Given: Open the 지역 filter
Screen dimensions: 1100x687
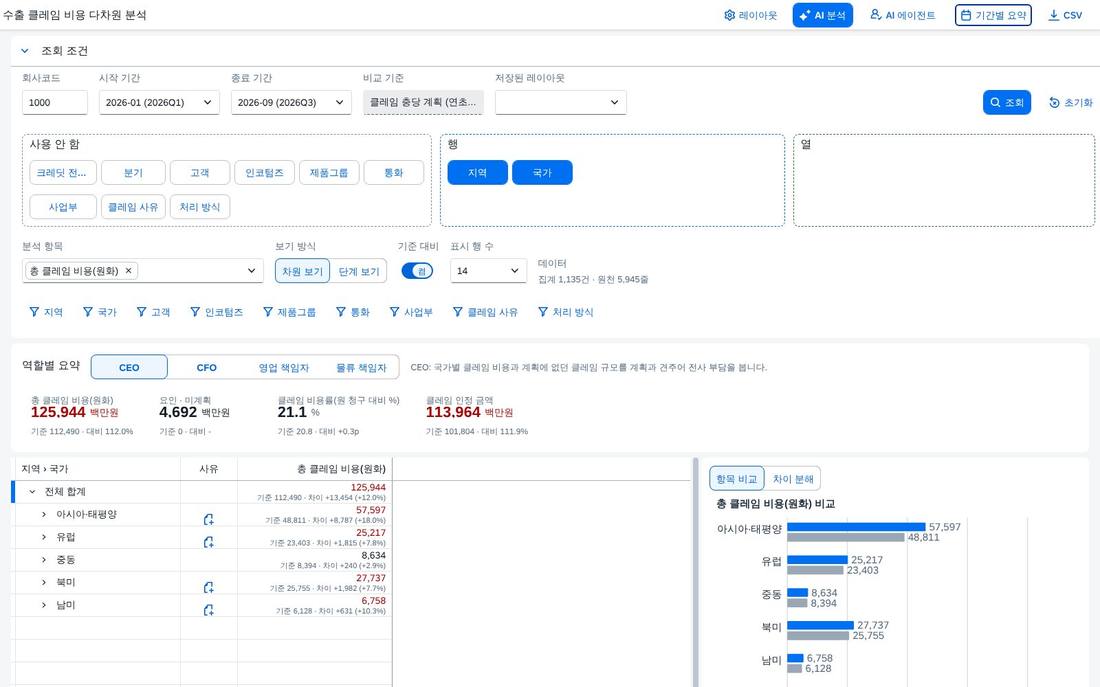Looking at the screenshot, I should click(46, 312).
